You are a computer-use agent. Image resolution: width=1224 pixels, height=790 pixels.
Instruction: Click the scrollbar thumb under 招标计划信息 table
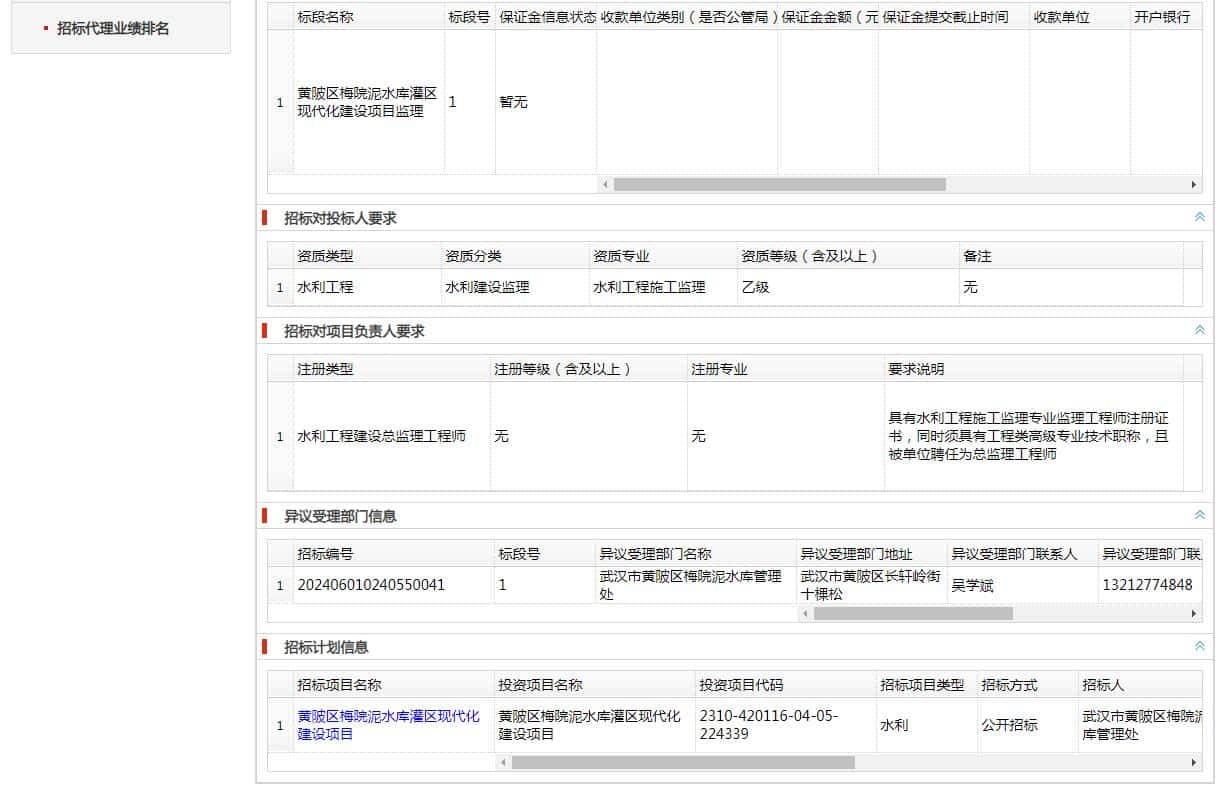682,762
